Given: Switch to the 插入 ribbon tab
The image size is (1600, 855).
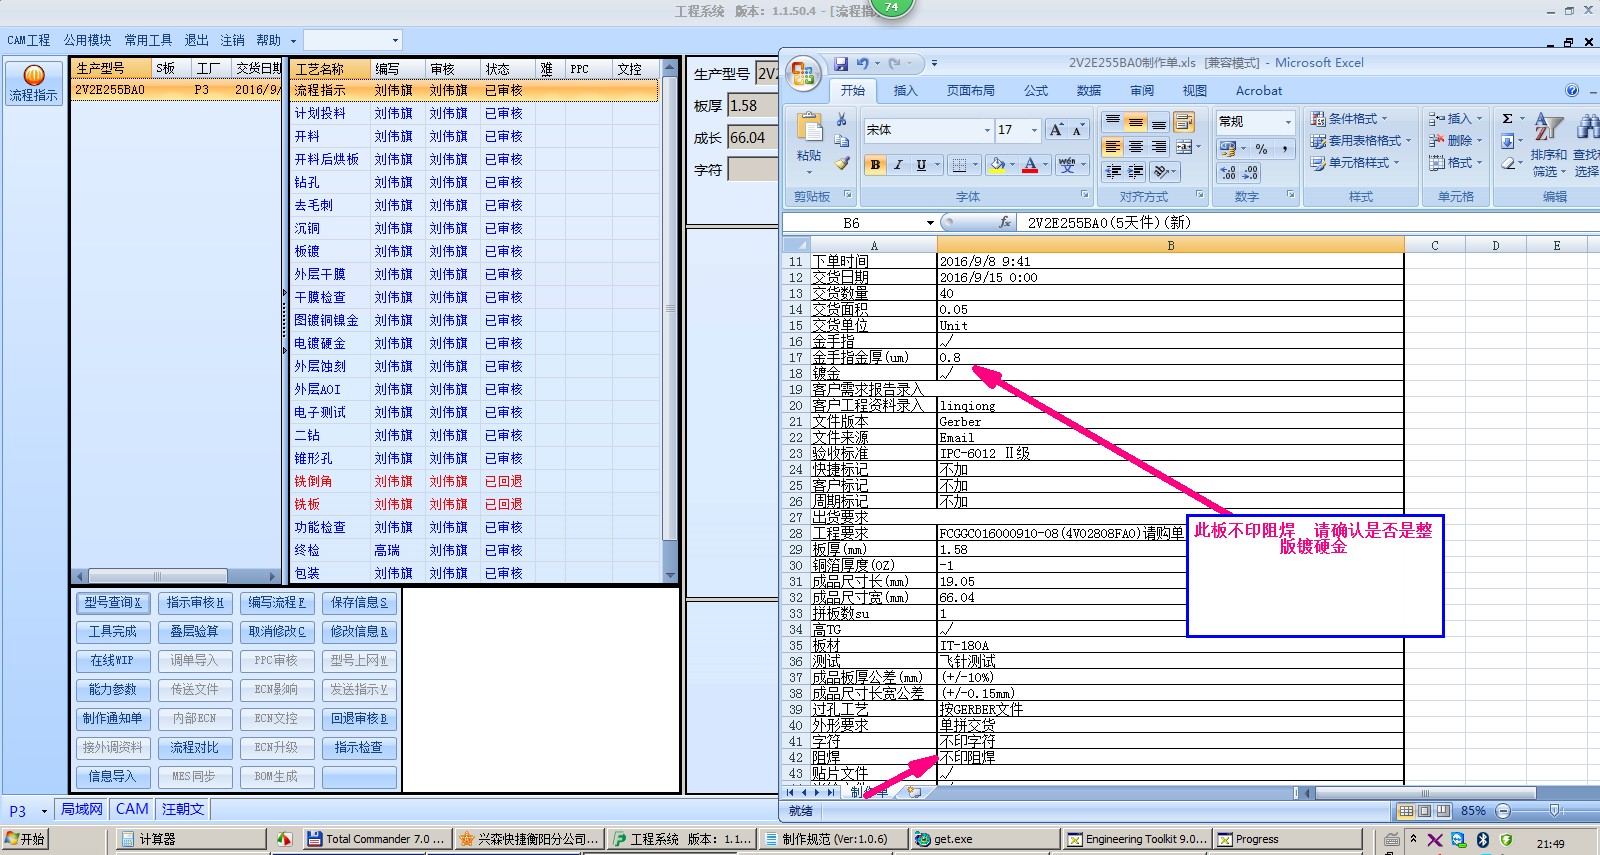Looking at the screenshot, I should [905, 90].
